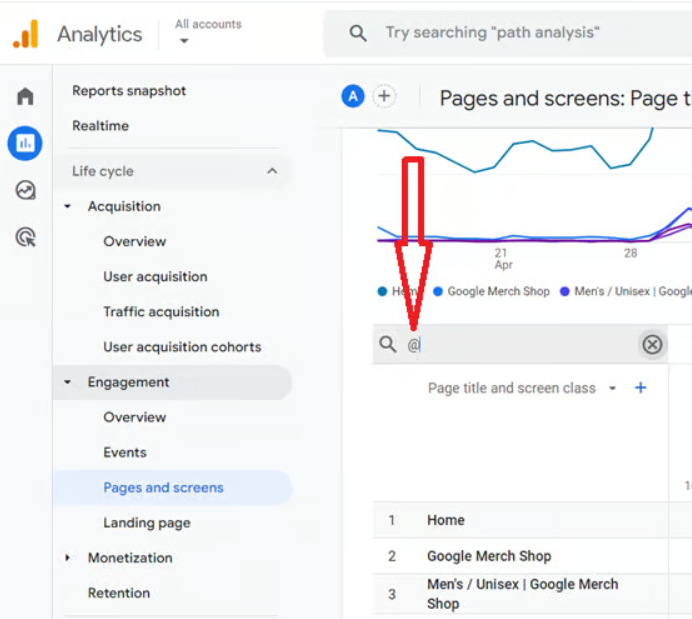Select the 'Home' table row
Image resolution: width=692 pixels, height=619 pixels.
point(532,520)
